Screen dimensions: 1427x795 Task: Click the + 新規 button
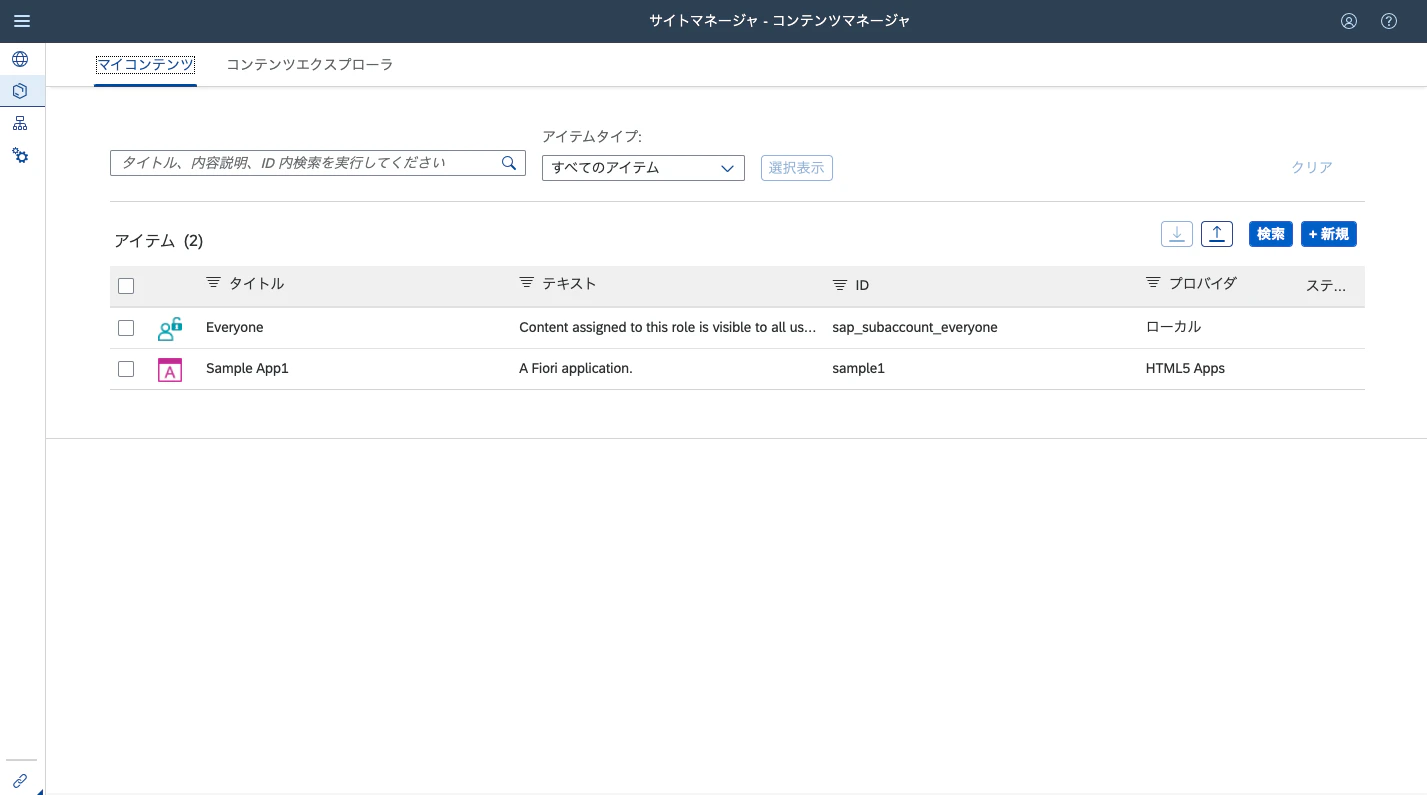[x=1329, y=234]
